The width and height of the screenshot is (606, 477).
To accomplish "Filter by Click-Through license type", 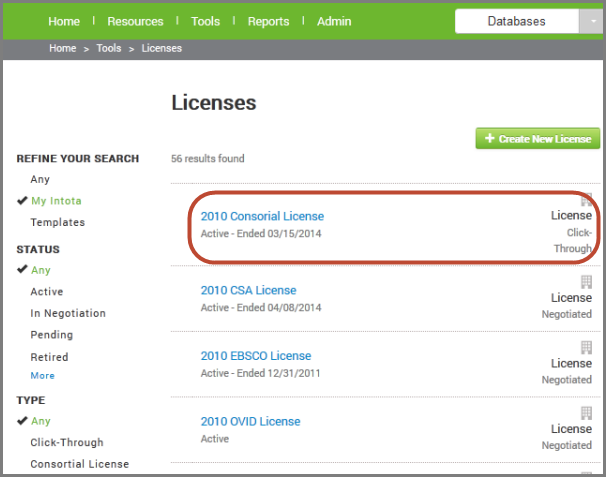I will coord(67,442).
